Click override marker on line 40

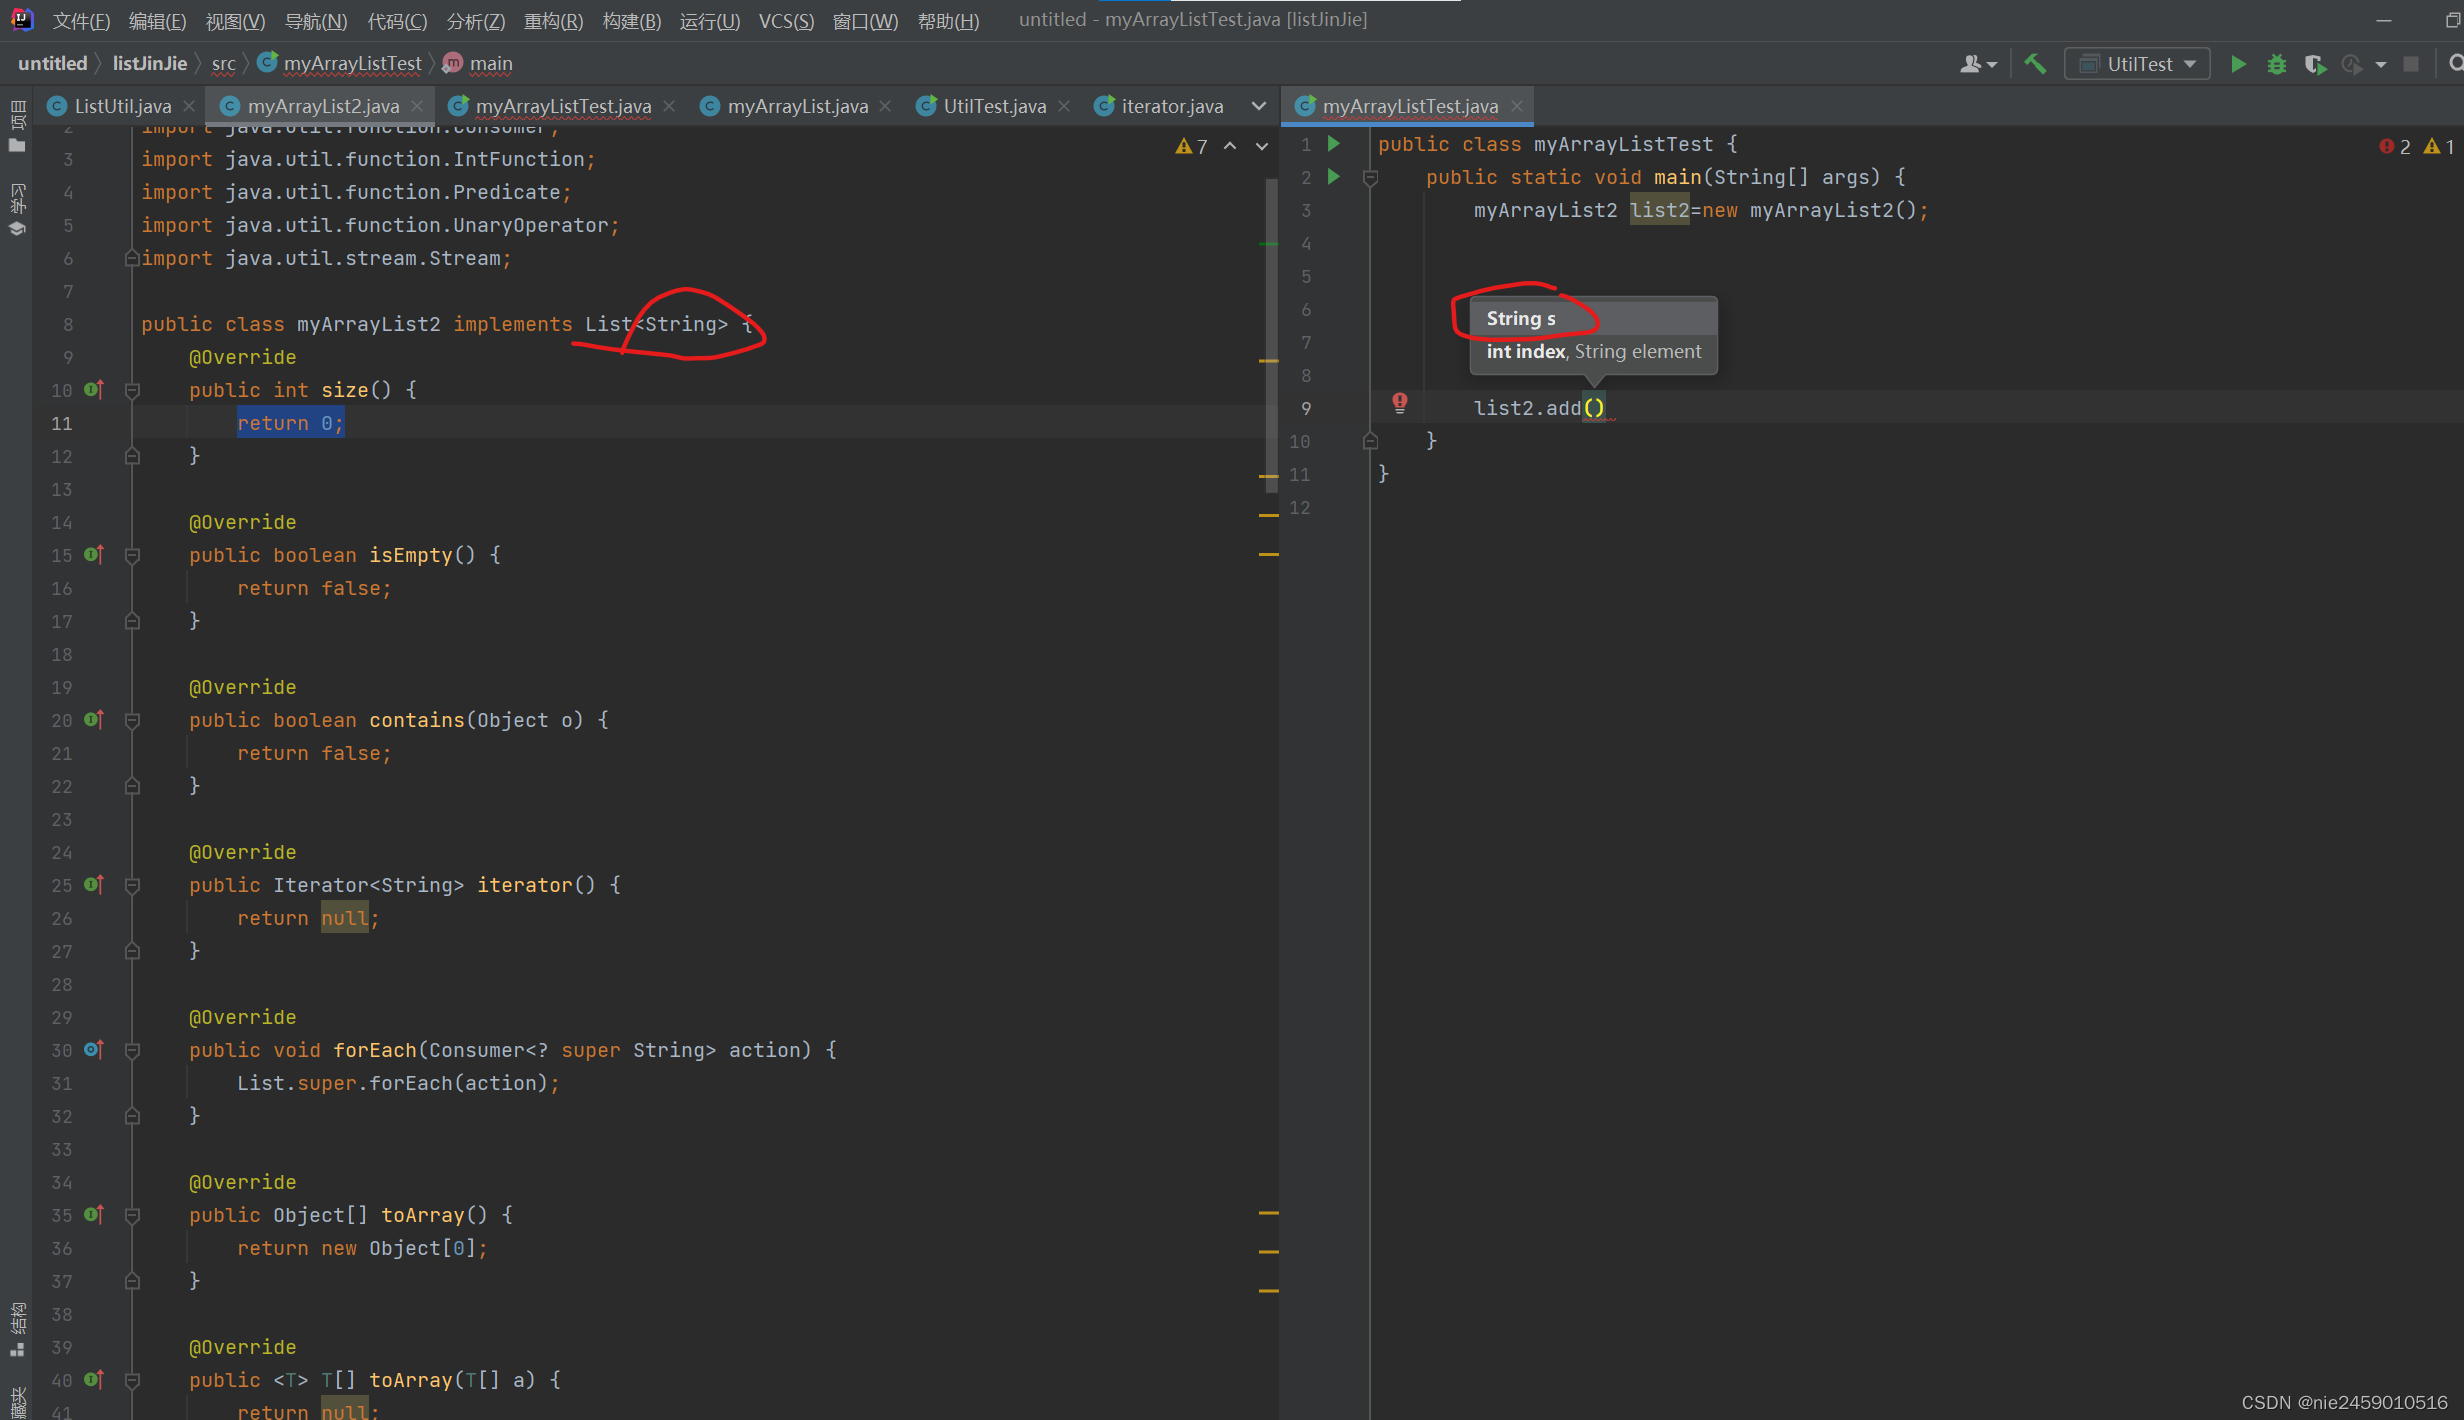[94, 1379]
